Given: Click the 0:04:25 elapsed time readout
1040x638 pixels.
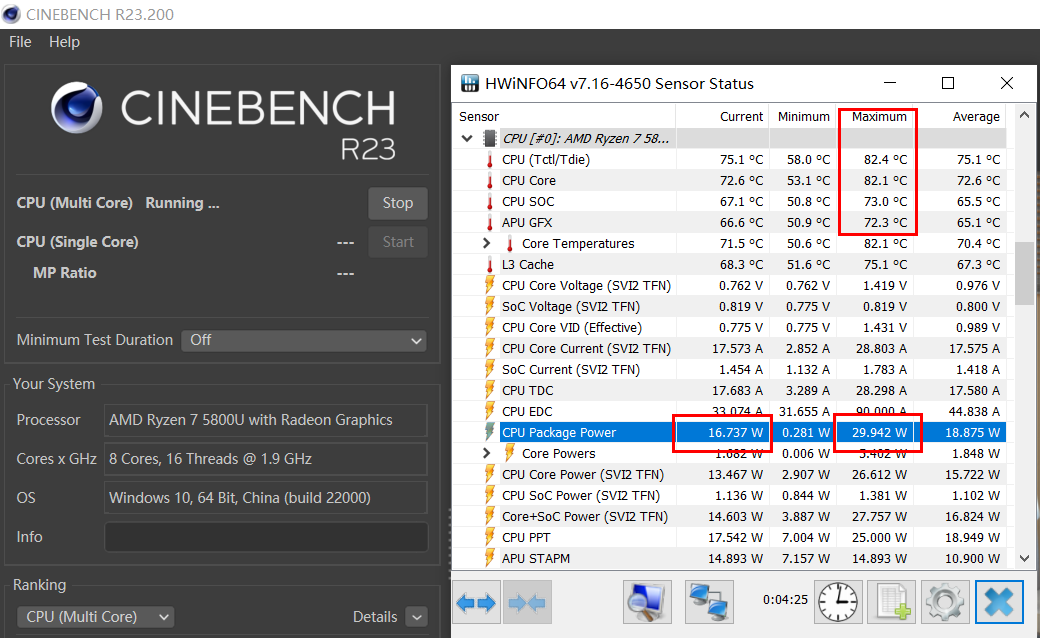Looking at the screenshot, I should coord(785,600).
